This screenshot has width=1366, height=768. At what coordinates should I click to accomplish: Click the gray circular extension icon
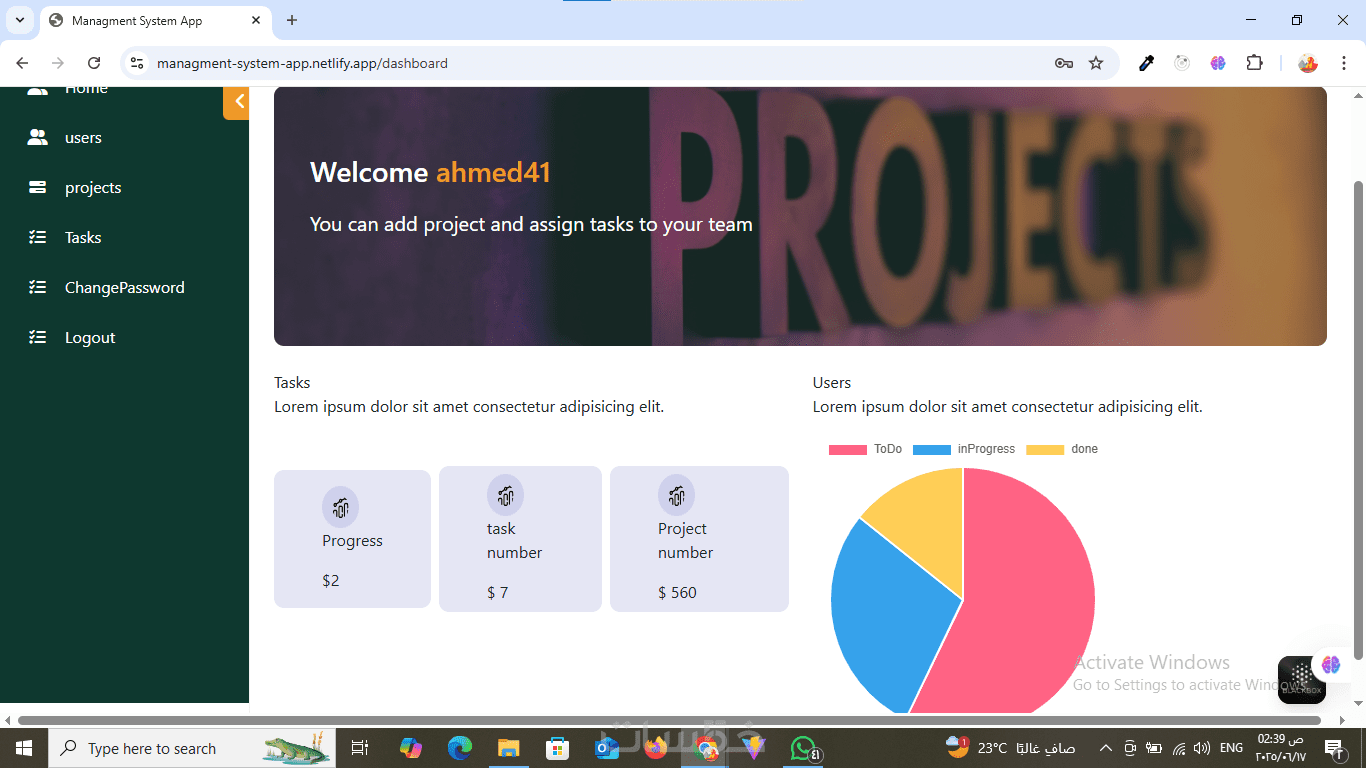click(1182, 63)
